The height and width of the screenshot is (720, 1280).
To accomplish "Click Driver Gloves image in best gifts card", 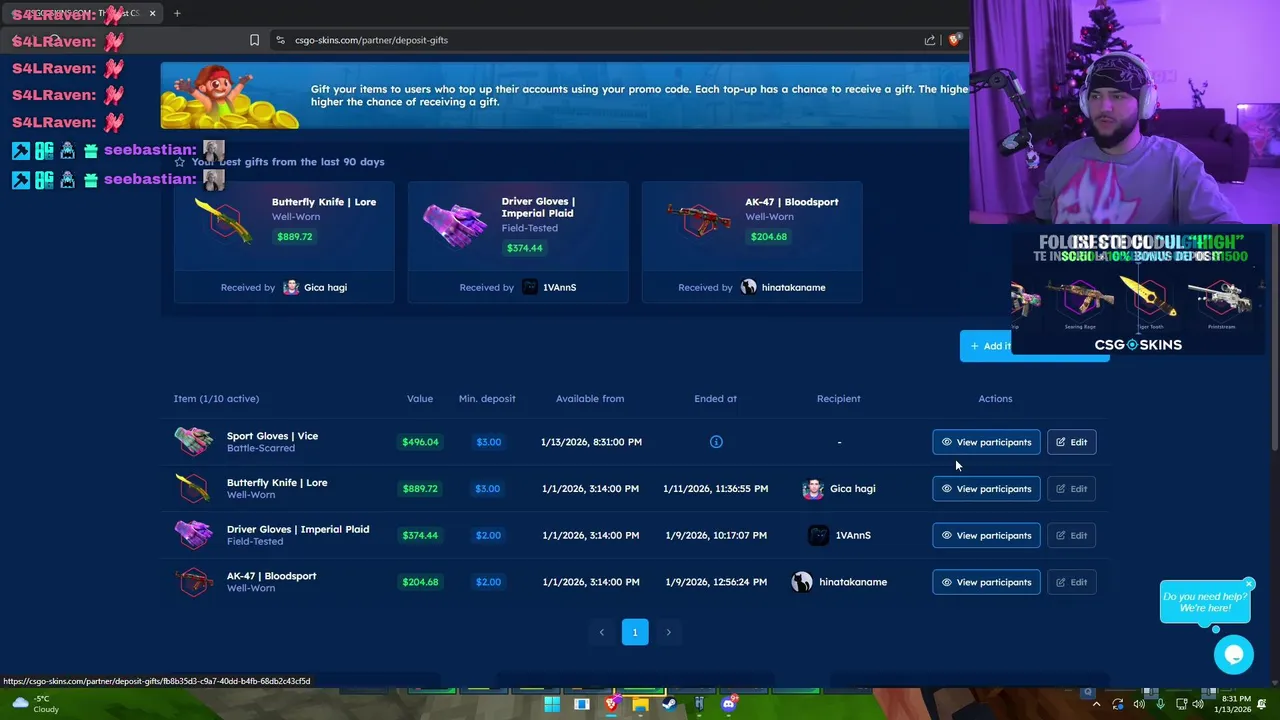I will coord(455,223).
